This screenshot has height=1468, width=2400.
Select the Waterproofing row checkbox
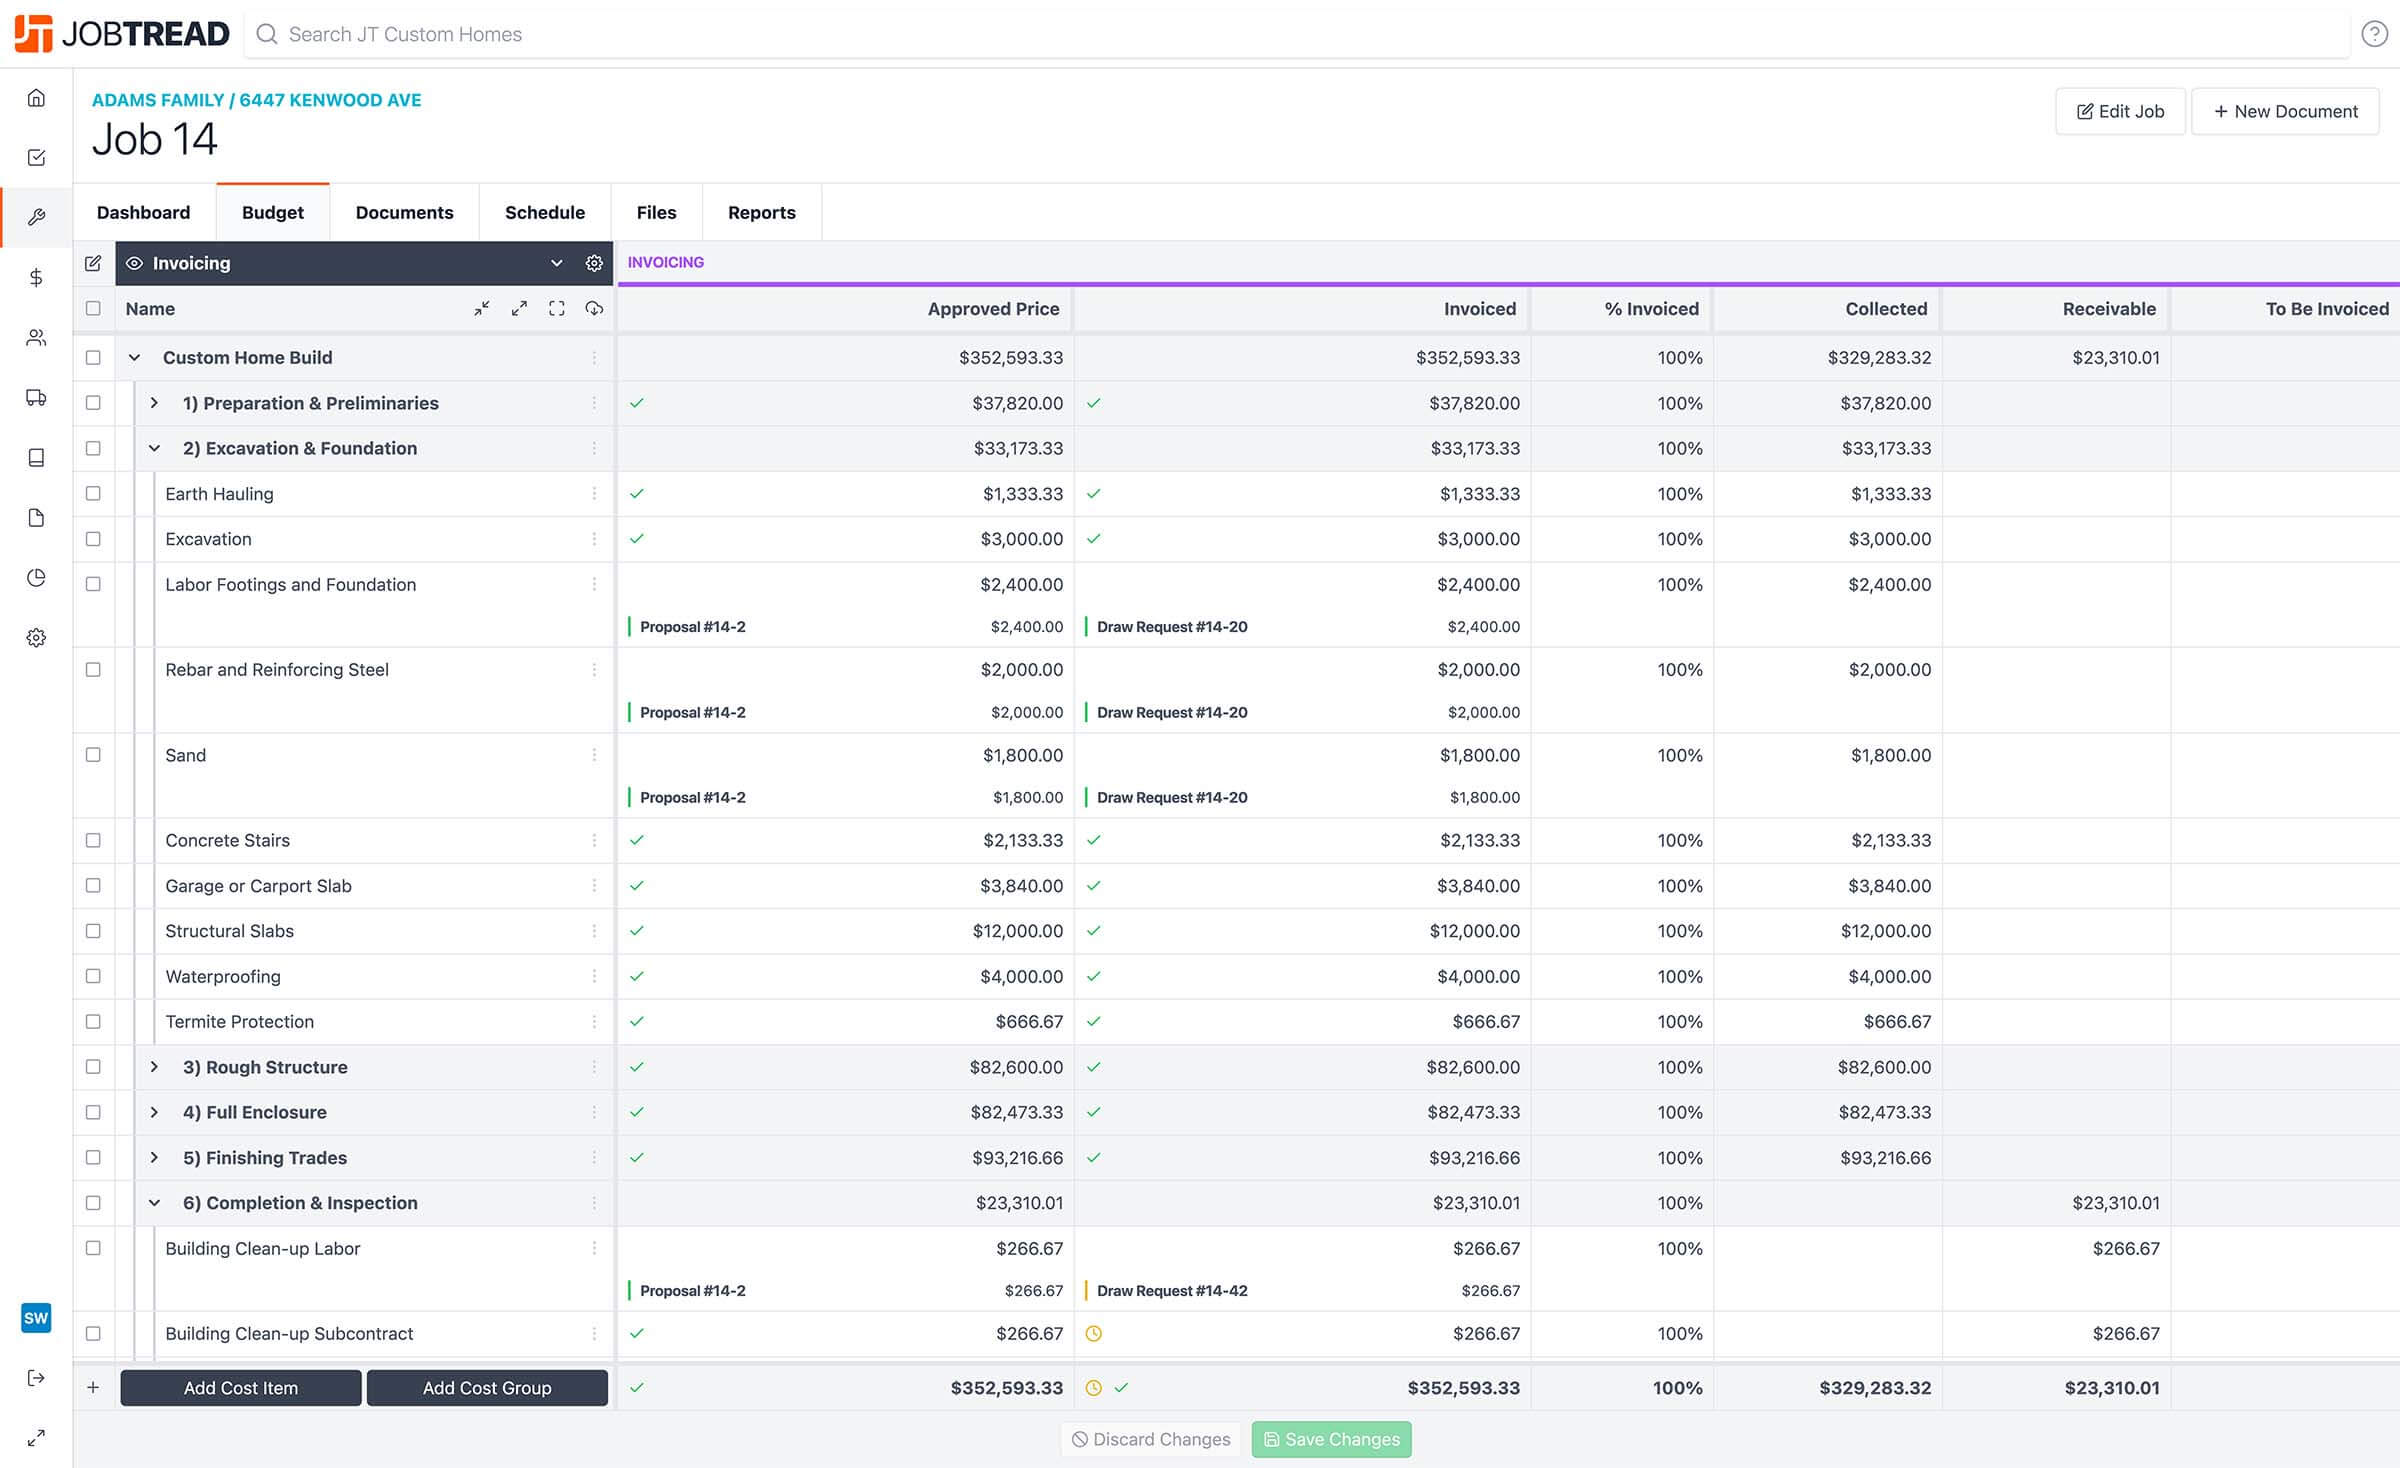93,976
